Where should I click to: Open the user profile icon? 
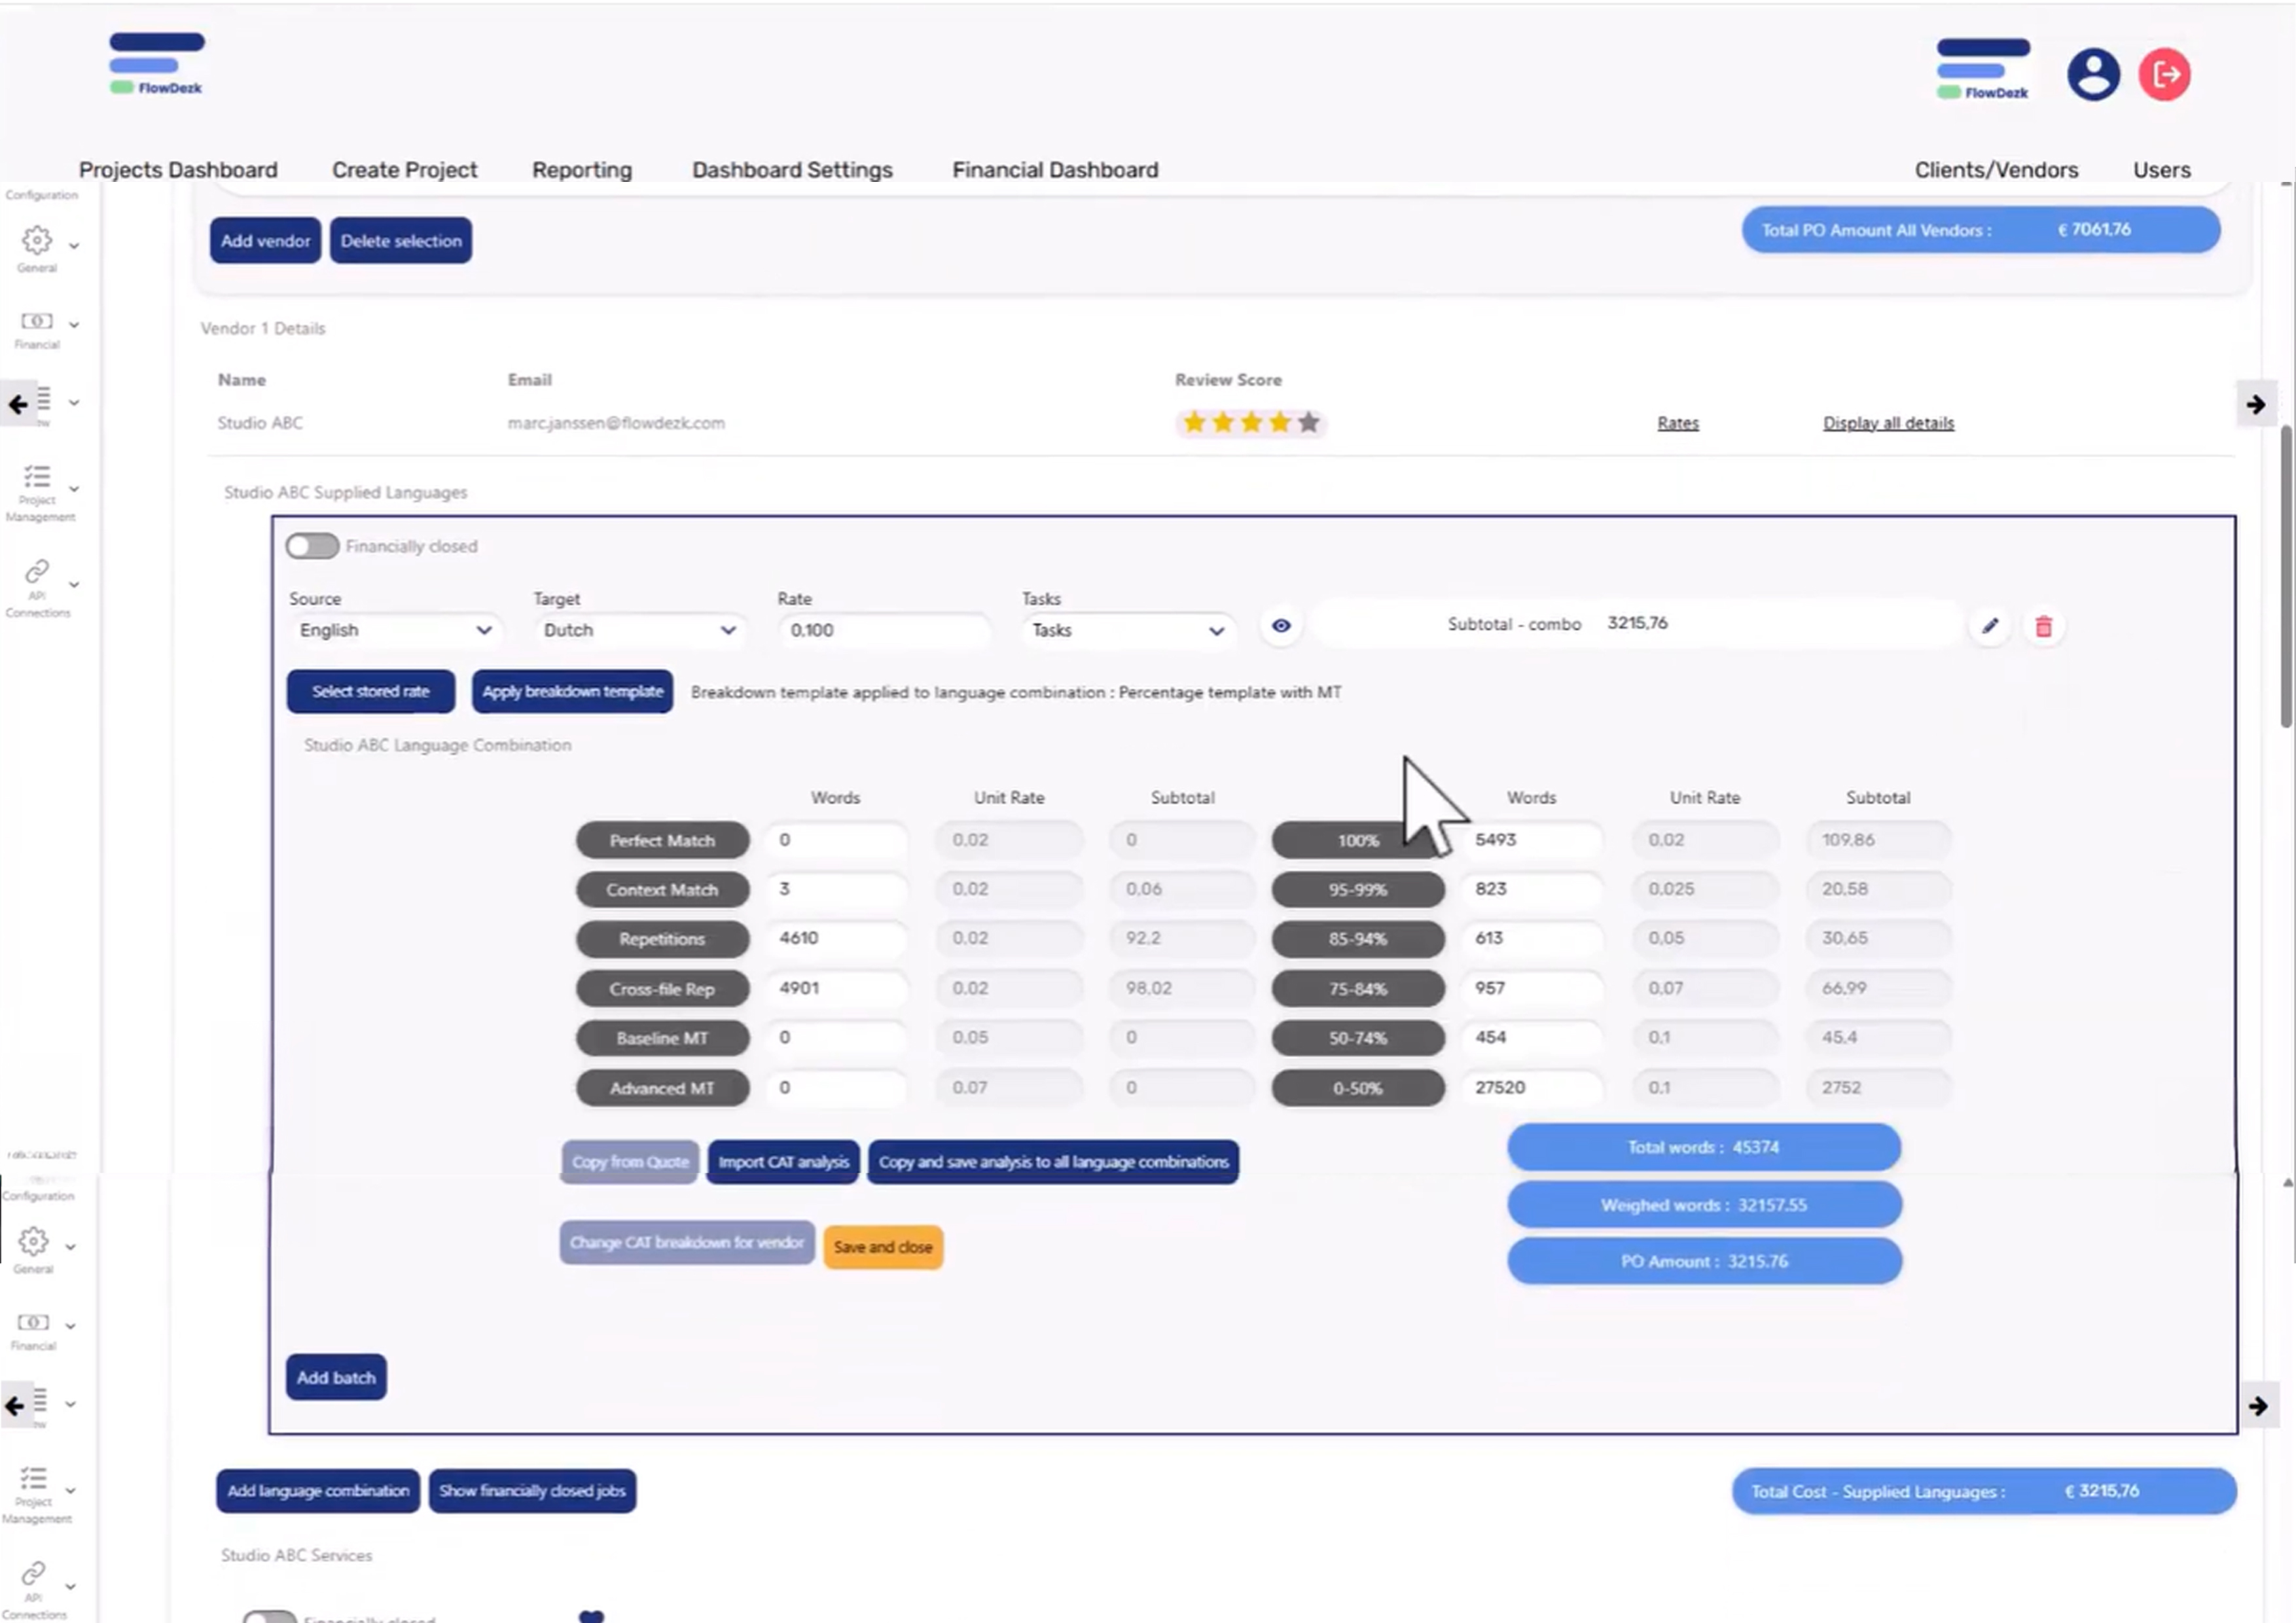[x=2093, y=74]
